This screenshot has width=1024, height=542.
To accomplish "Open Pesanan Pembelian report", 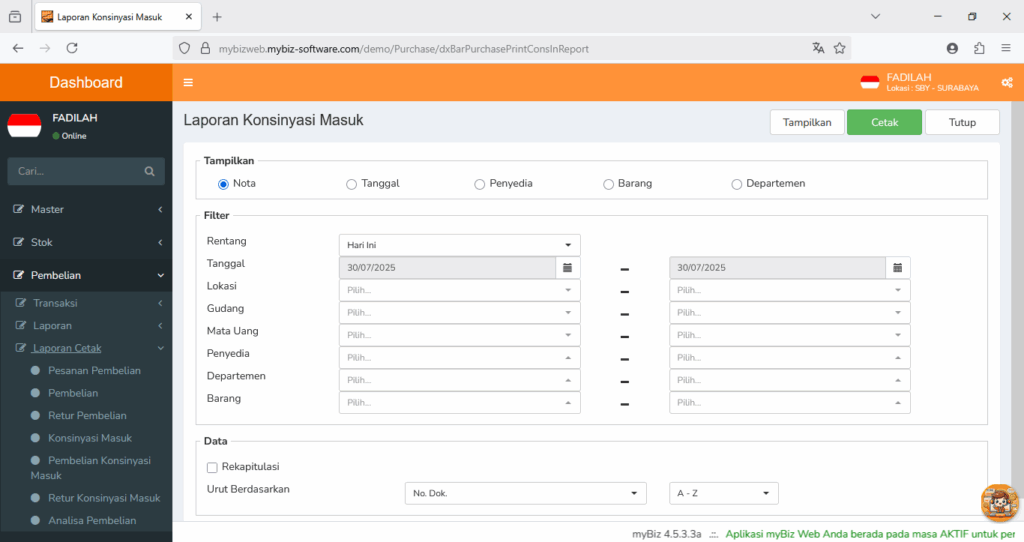I will coord(94,371).
